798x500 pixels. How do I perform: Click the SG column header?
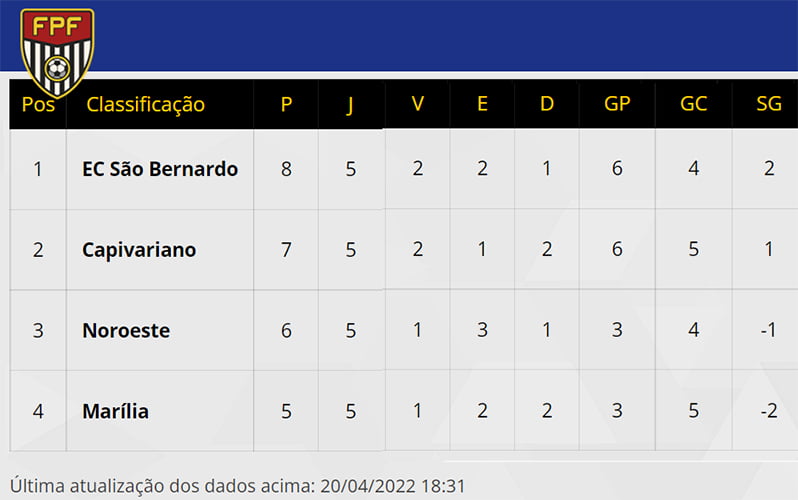click(769, 104)
